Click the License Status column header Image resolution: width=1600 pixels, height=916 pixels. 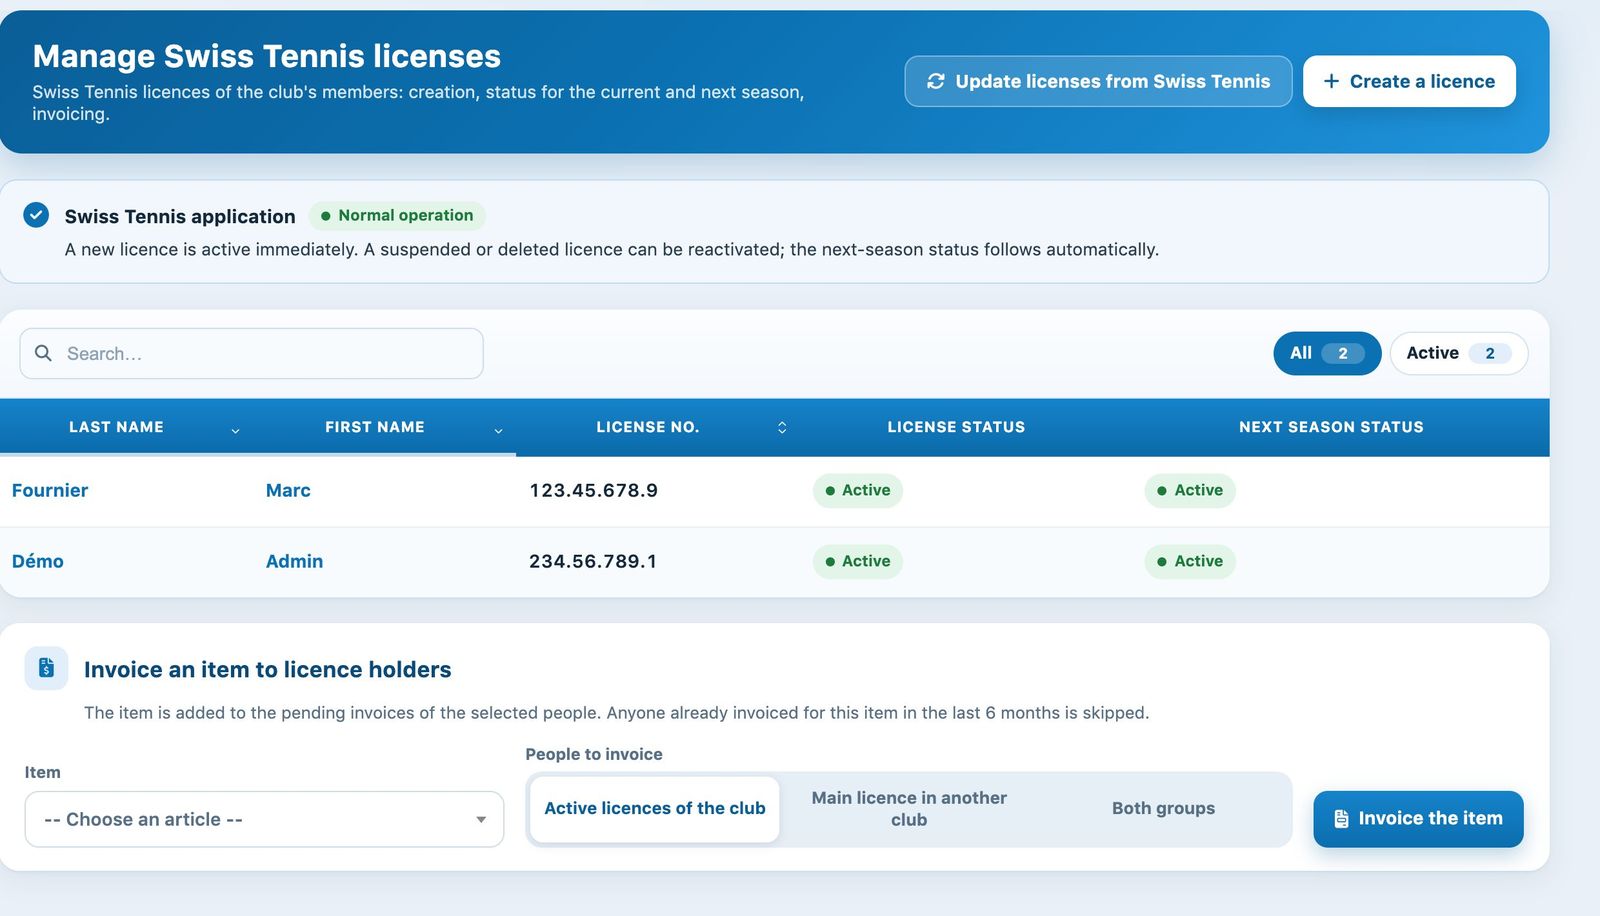point(956,427)
